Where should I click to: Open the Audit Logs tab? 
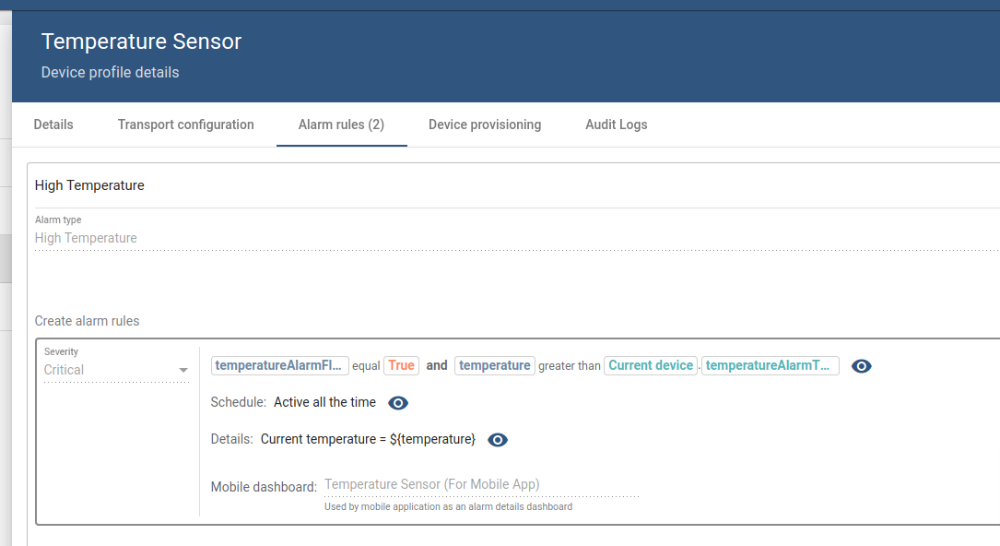[x=616, y=125]
